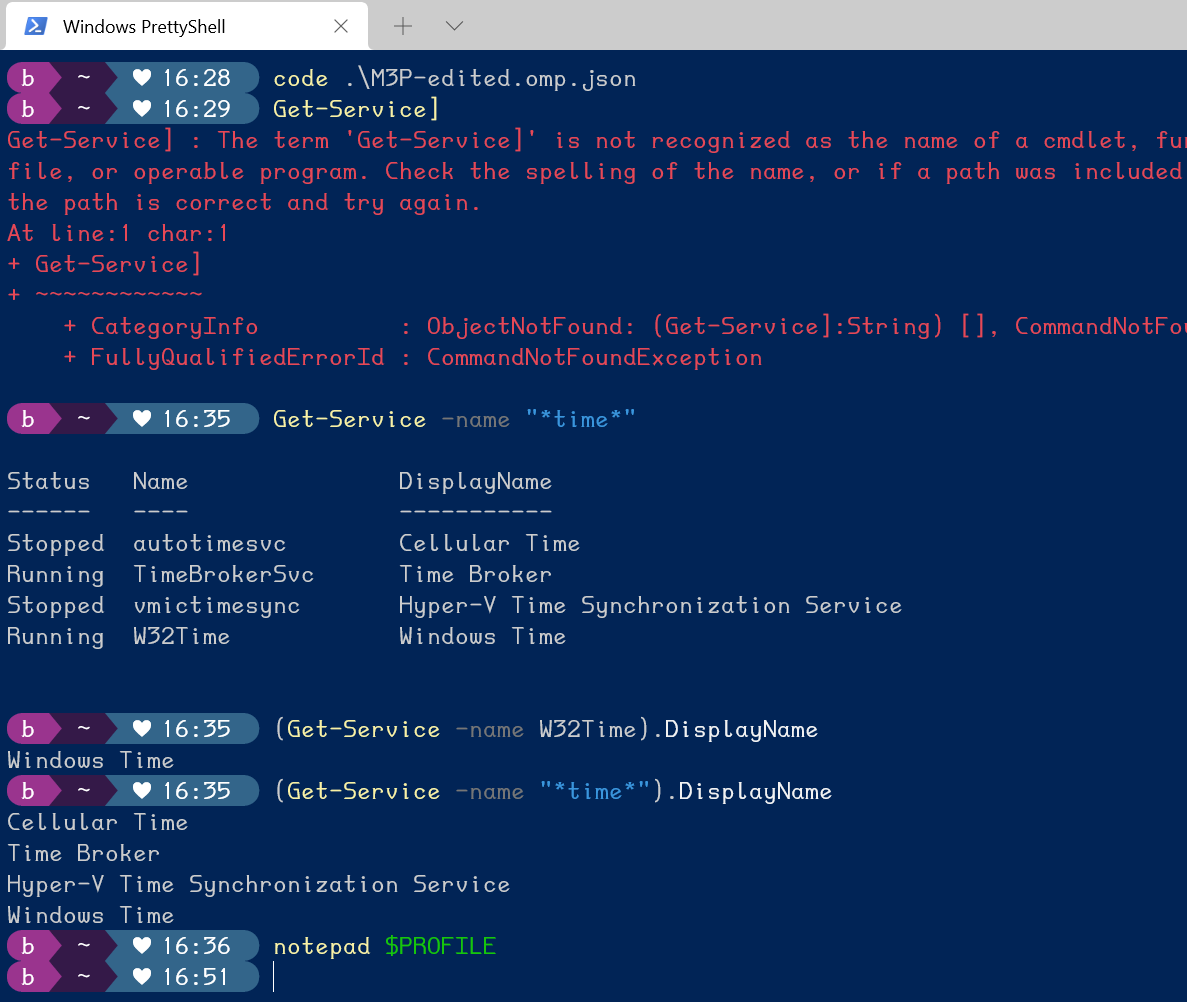Expand the profiles dropdown chevron
The image size is (1187, 1002).
454,26
